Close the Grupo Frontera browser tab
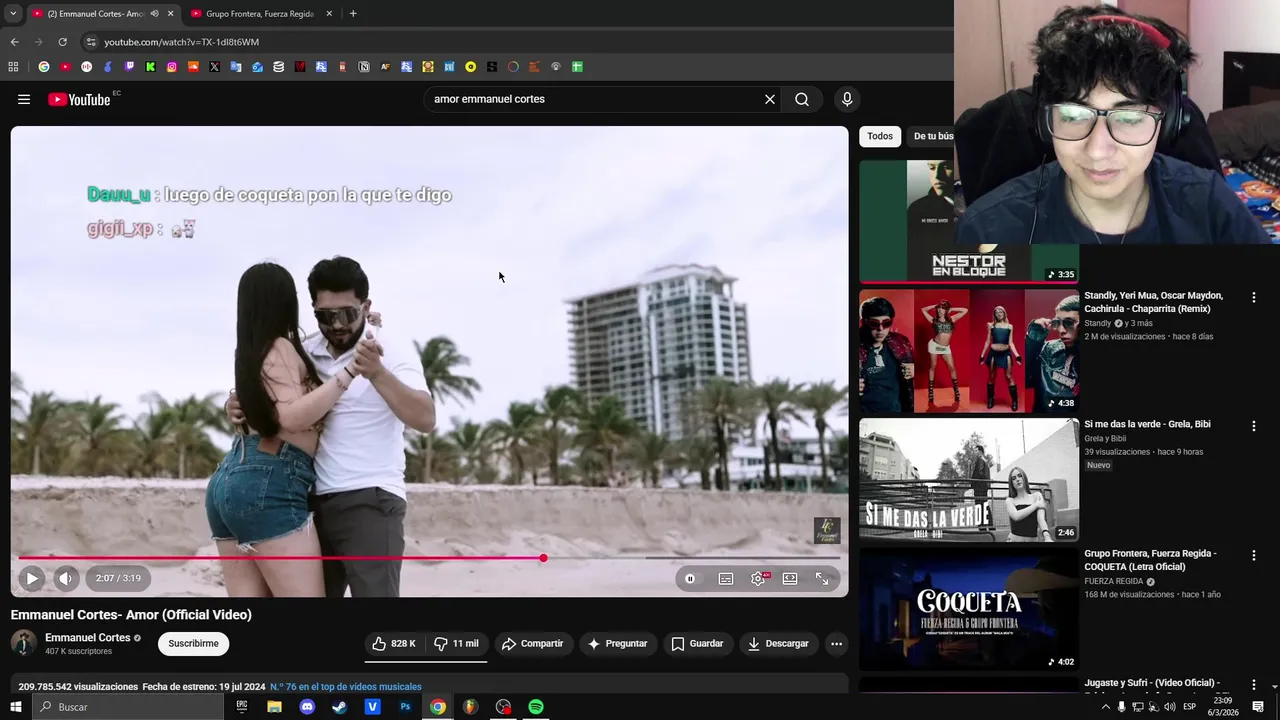1280x720 pixels. pos(328,14)
